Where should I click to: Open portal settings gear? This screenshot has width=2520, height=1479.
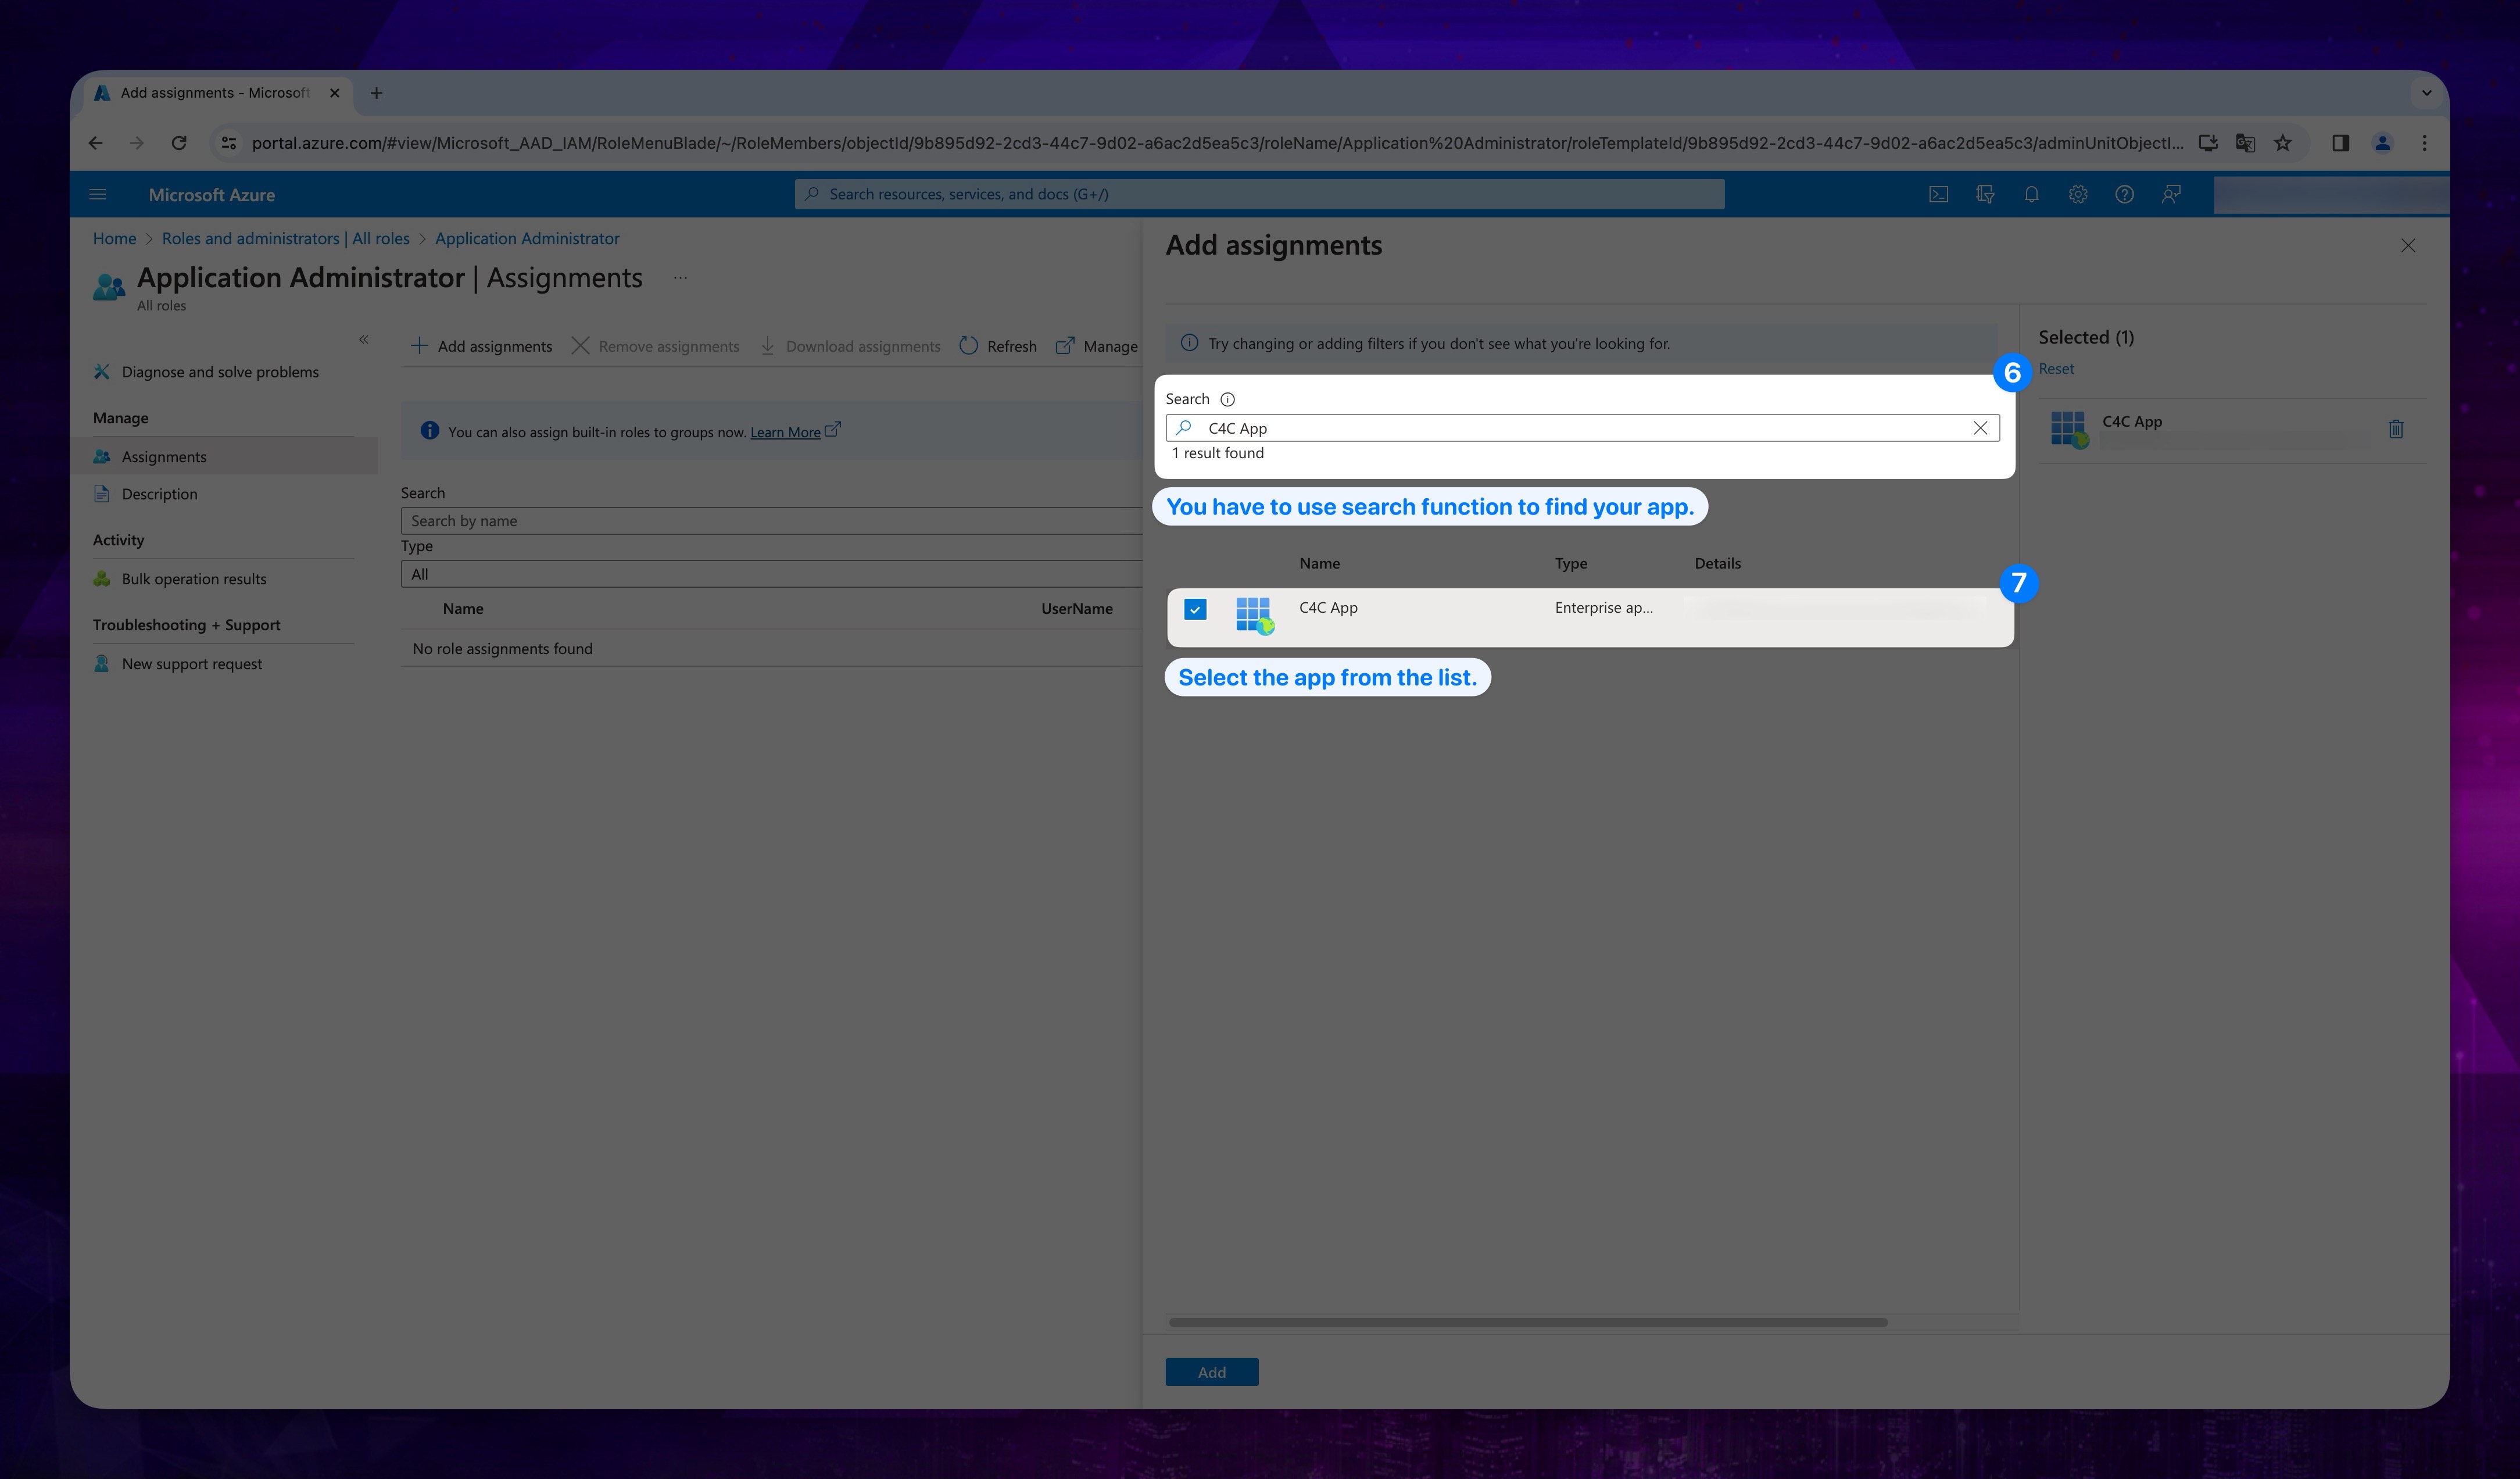click(x=2078, y=194)
